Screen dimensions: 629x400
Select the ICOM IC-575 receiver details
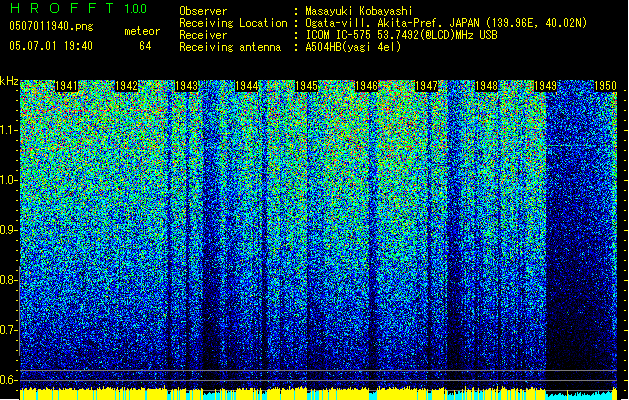point(401,35)
